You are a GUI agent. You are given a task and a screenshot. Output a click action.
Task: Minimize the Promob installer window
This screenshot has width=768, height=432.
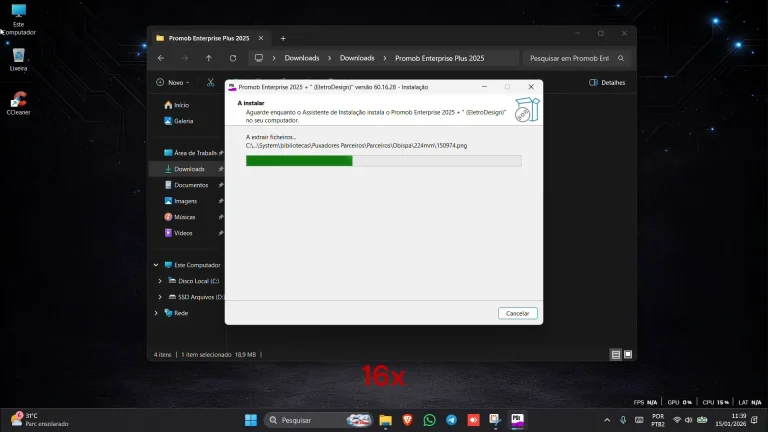[x=484, y=87]
